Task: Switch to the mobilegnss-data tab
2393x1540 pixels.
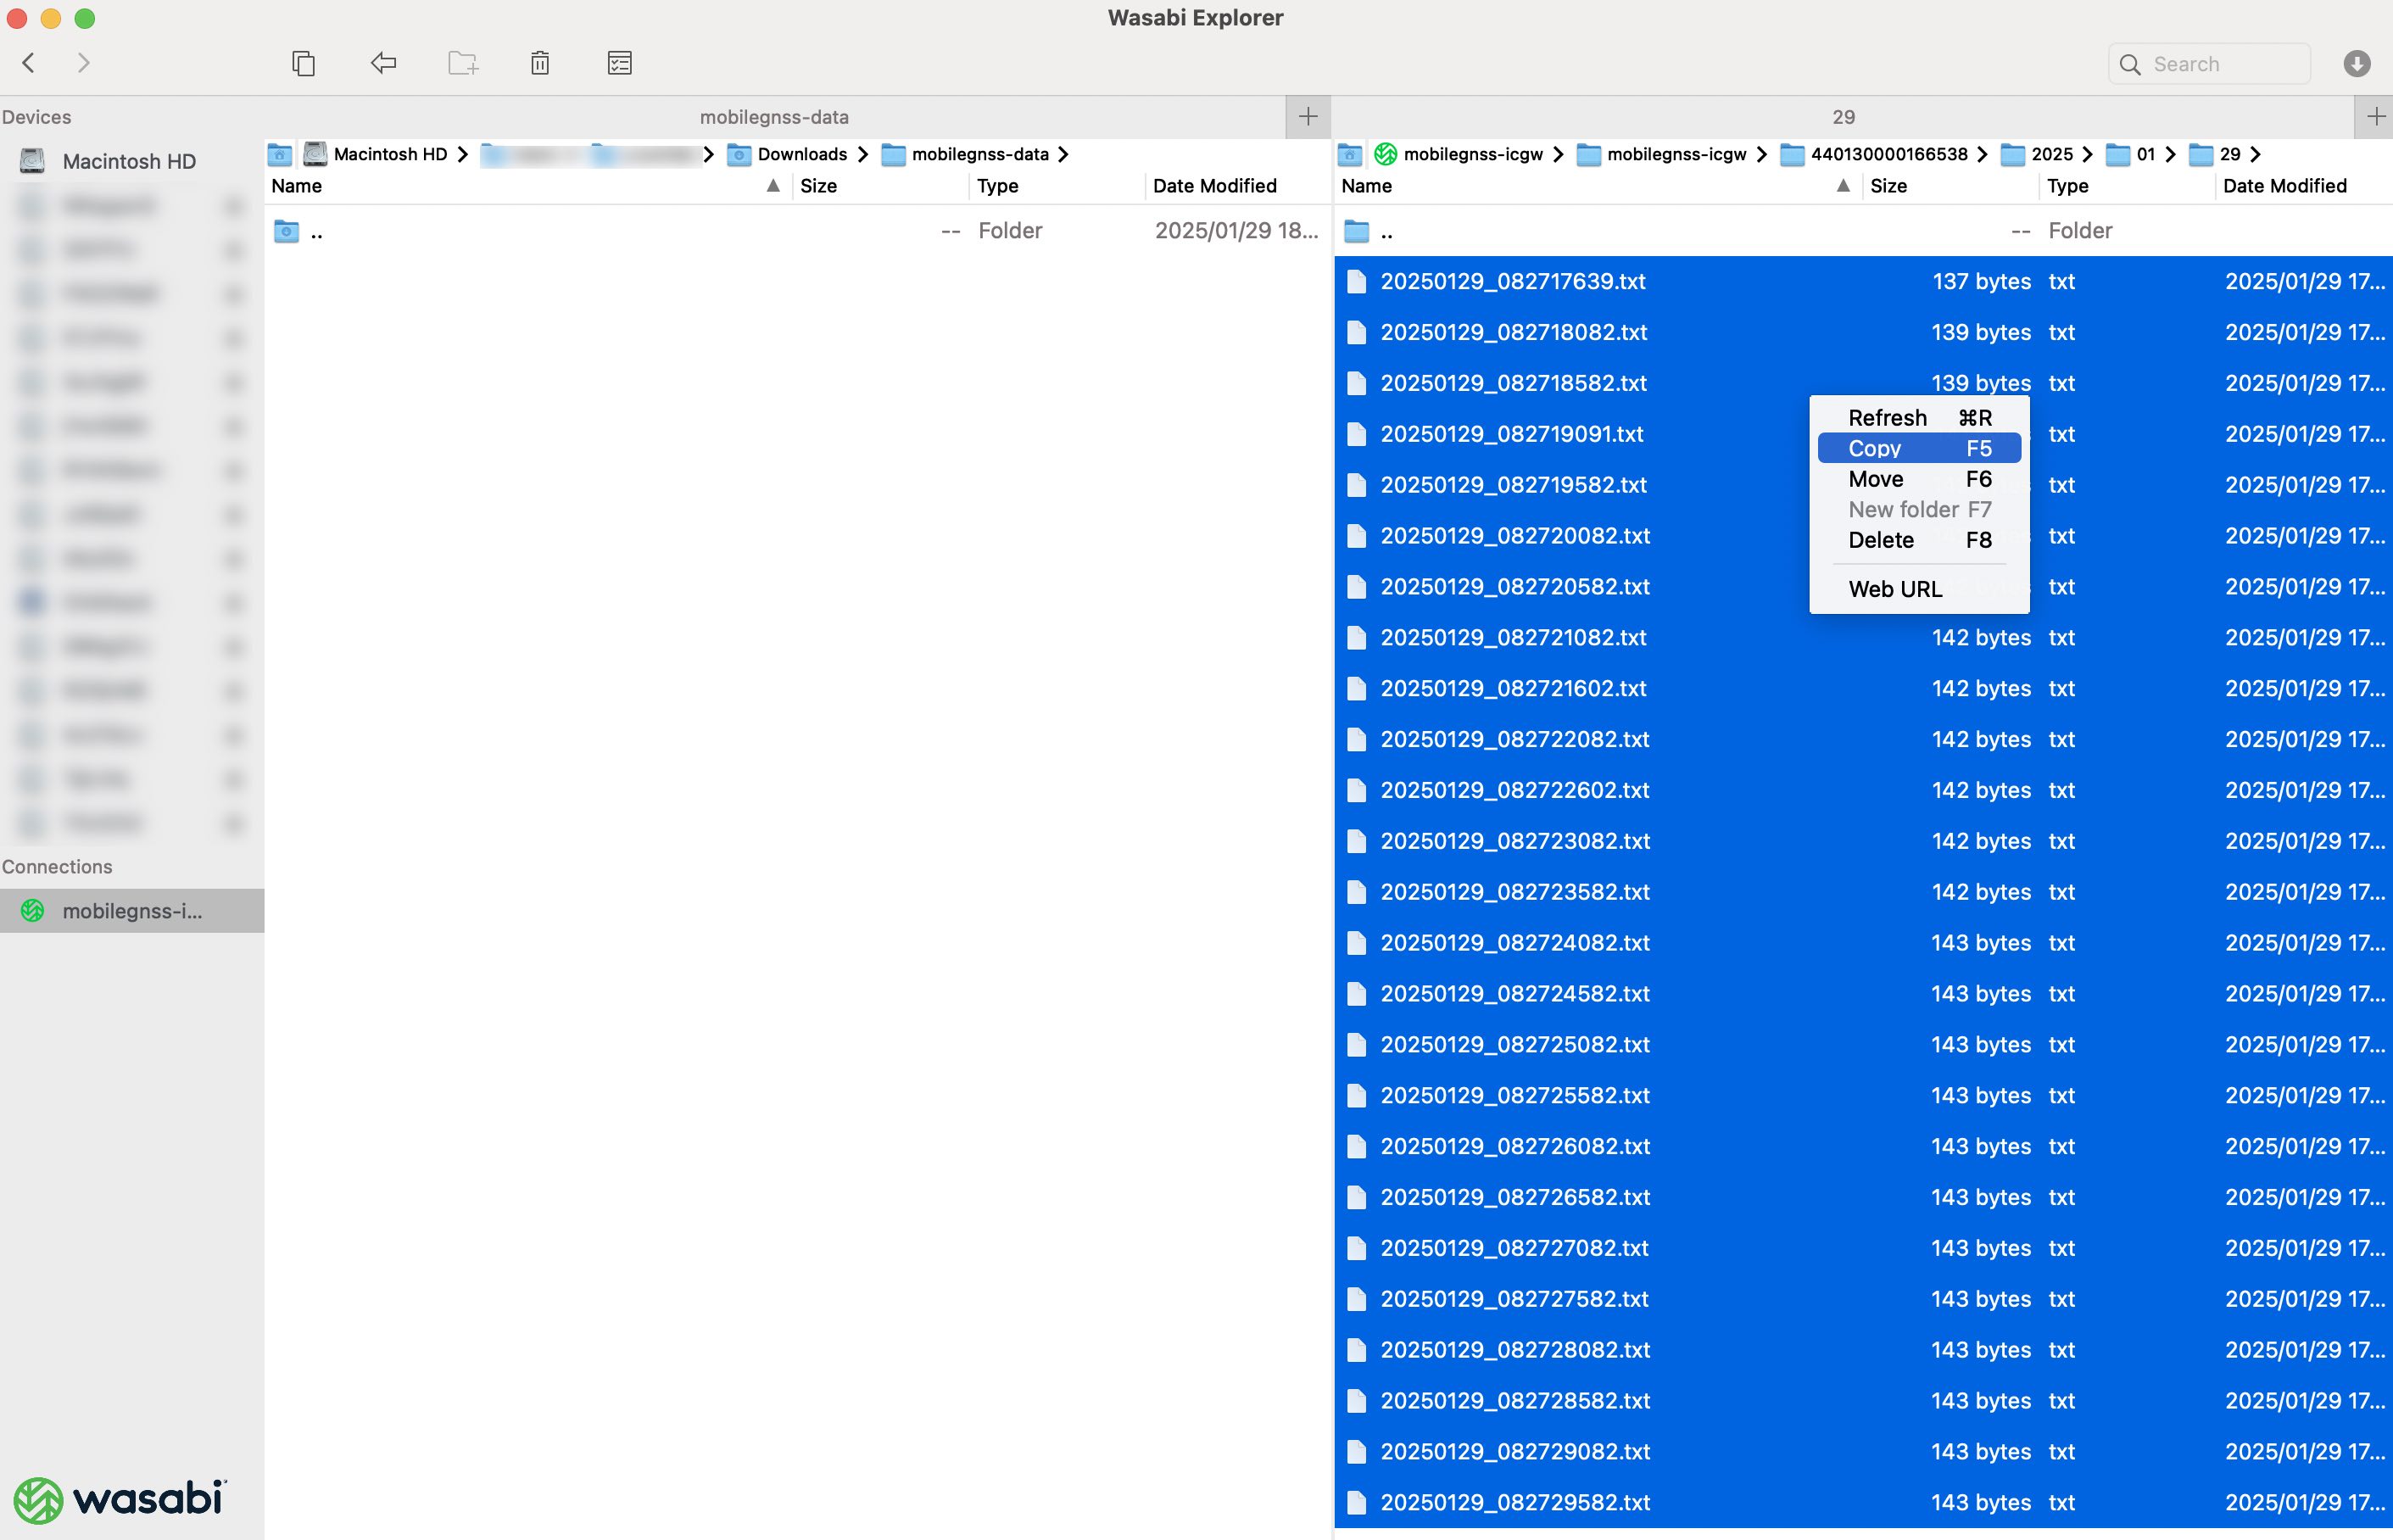Action: 774,117
